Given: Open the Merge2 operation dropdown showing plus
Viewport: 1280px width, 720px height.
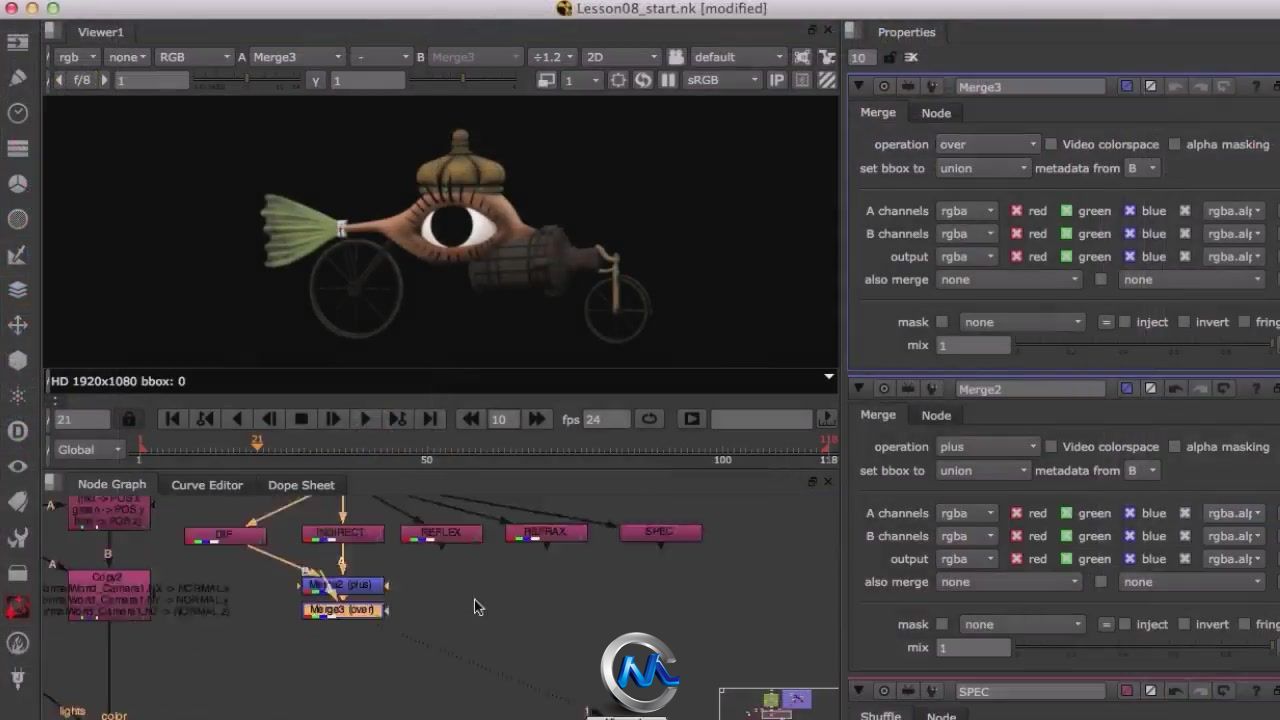Looking at the screenshot, I should (988, 446).
